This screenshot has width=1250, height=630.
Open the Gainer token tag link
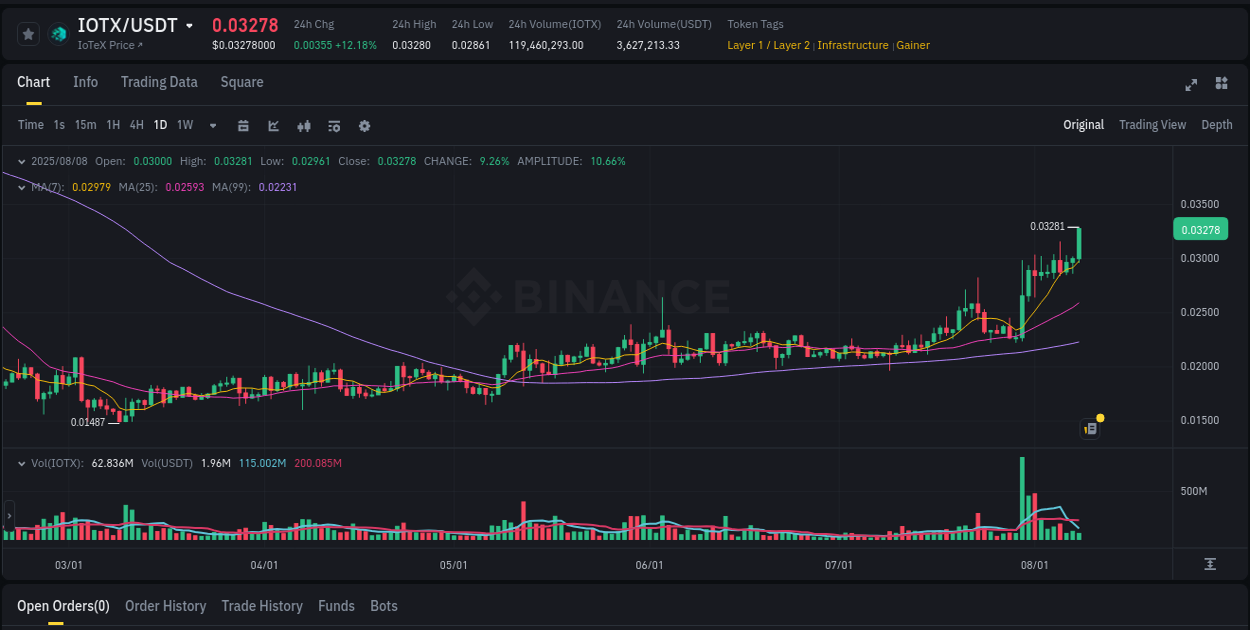pyautogui.click(x=912, y=45)
